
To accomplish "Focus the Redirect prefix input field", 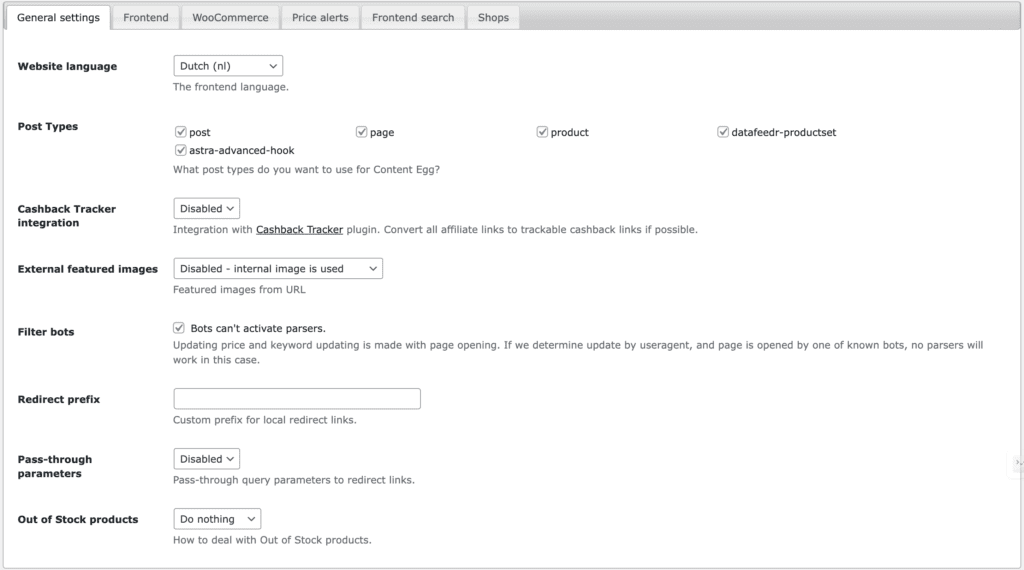I will click(297, 399).
